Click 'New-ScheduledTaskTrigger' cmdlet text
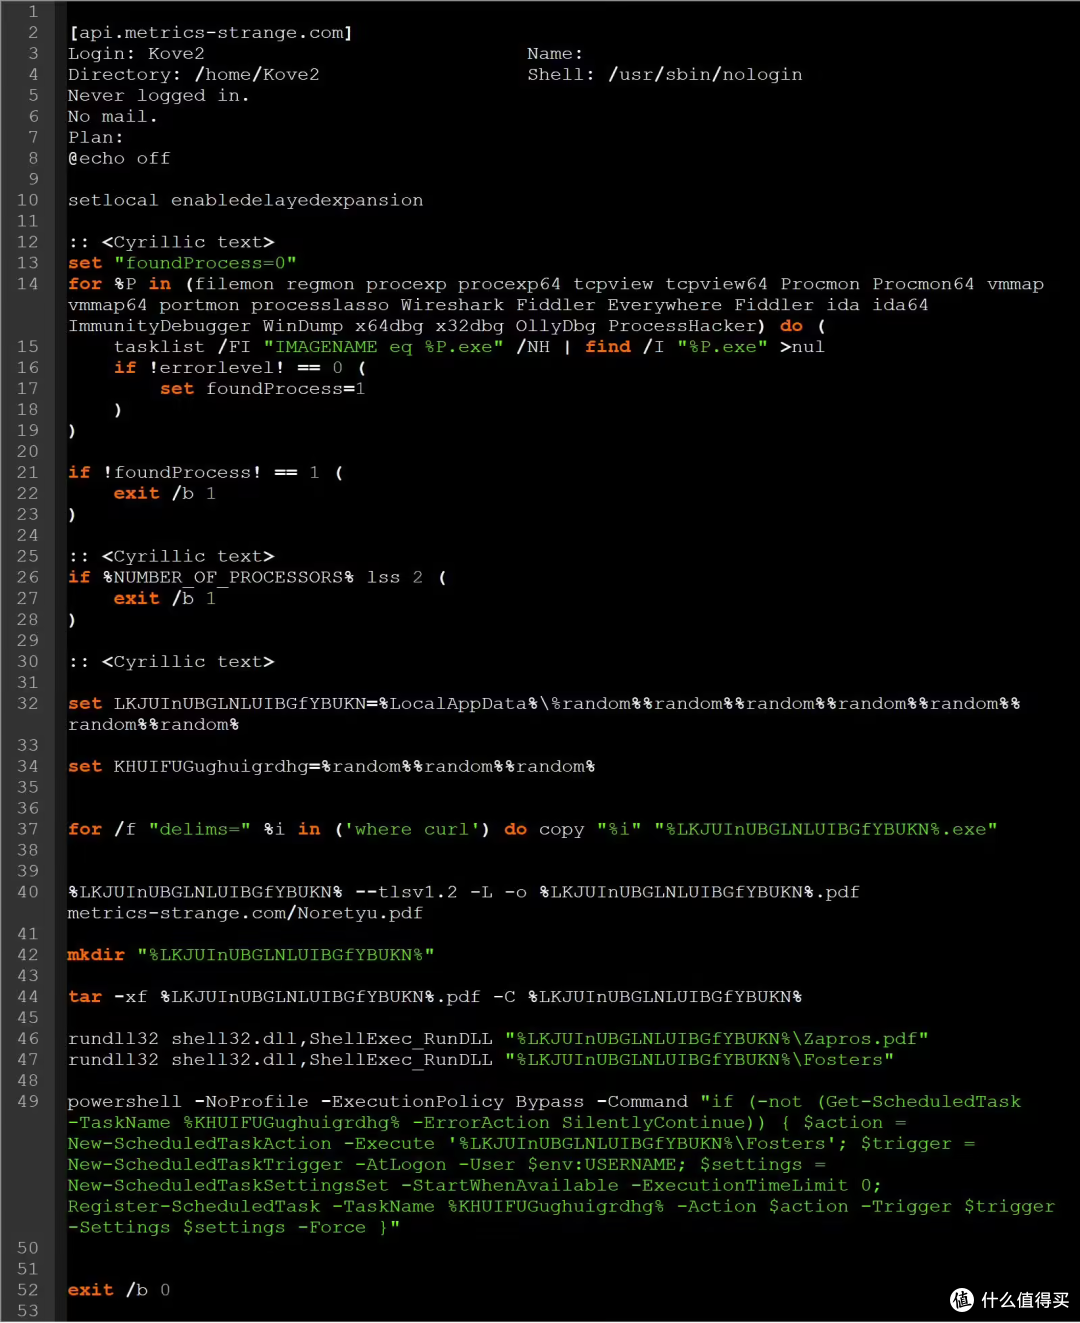Screen dimensions: 1080x1323 [x=205, y=1165]
